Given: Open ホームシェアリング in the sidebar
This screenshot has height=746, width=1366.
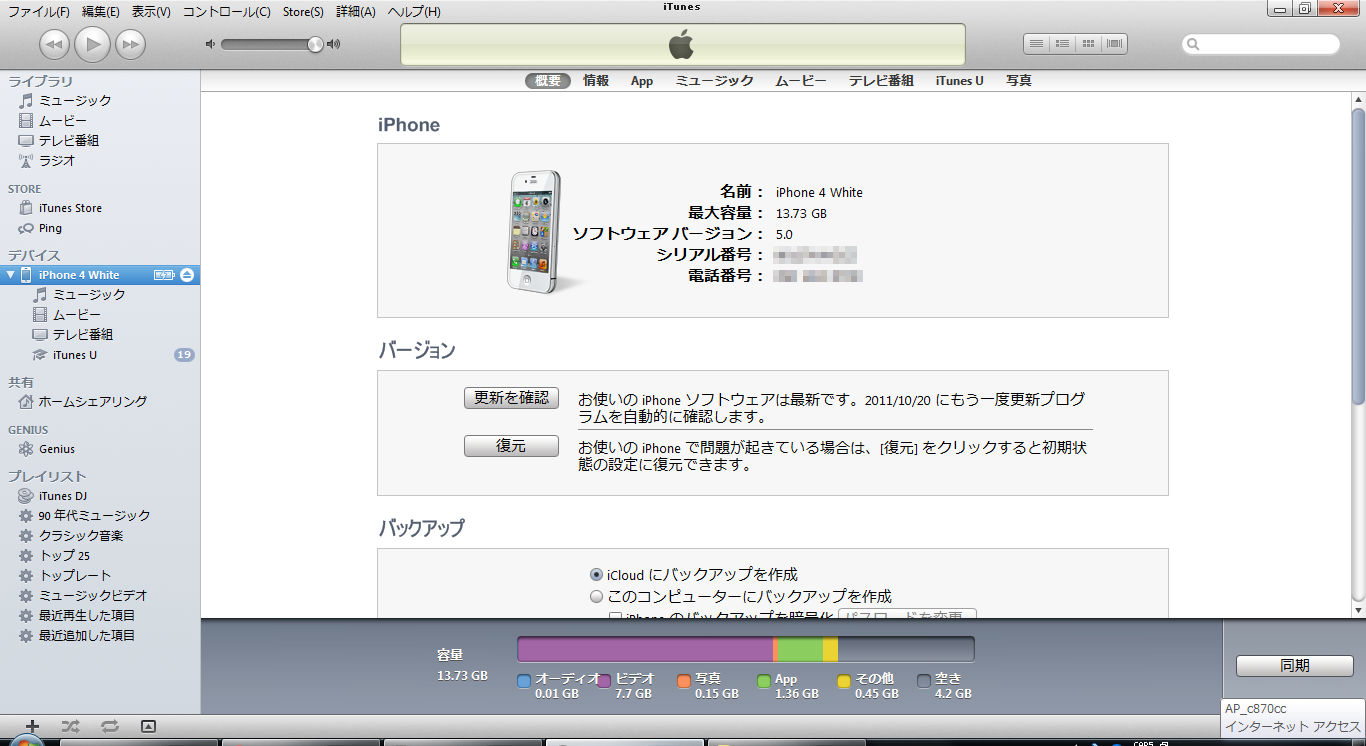Looking at the screenshot, I should (x=92, y=401).
